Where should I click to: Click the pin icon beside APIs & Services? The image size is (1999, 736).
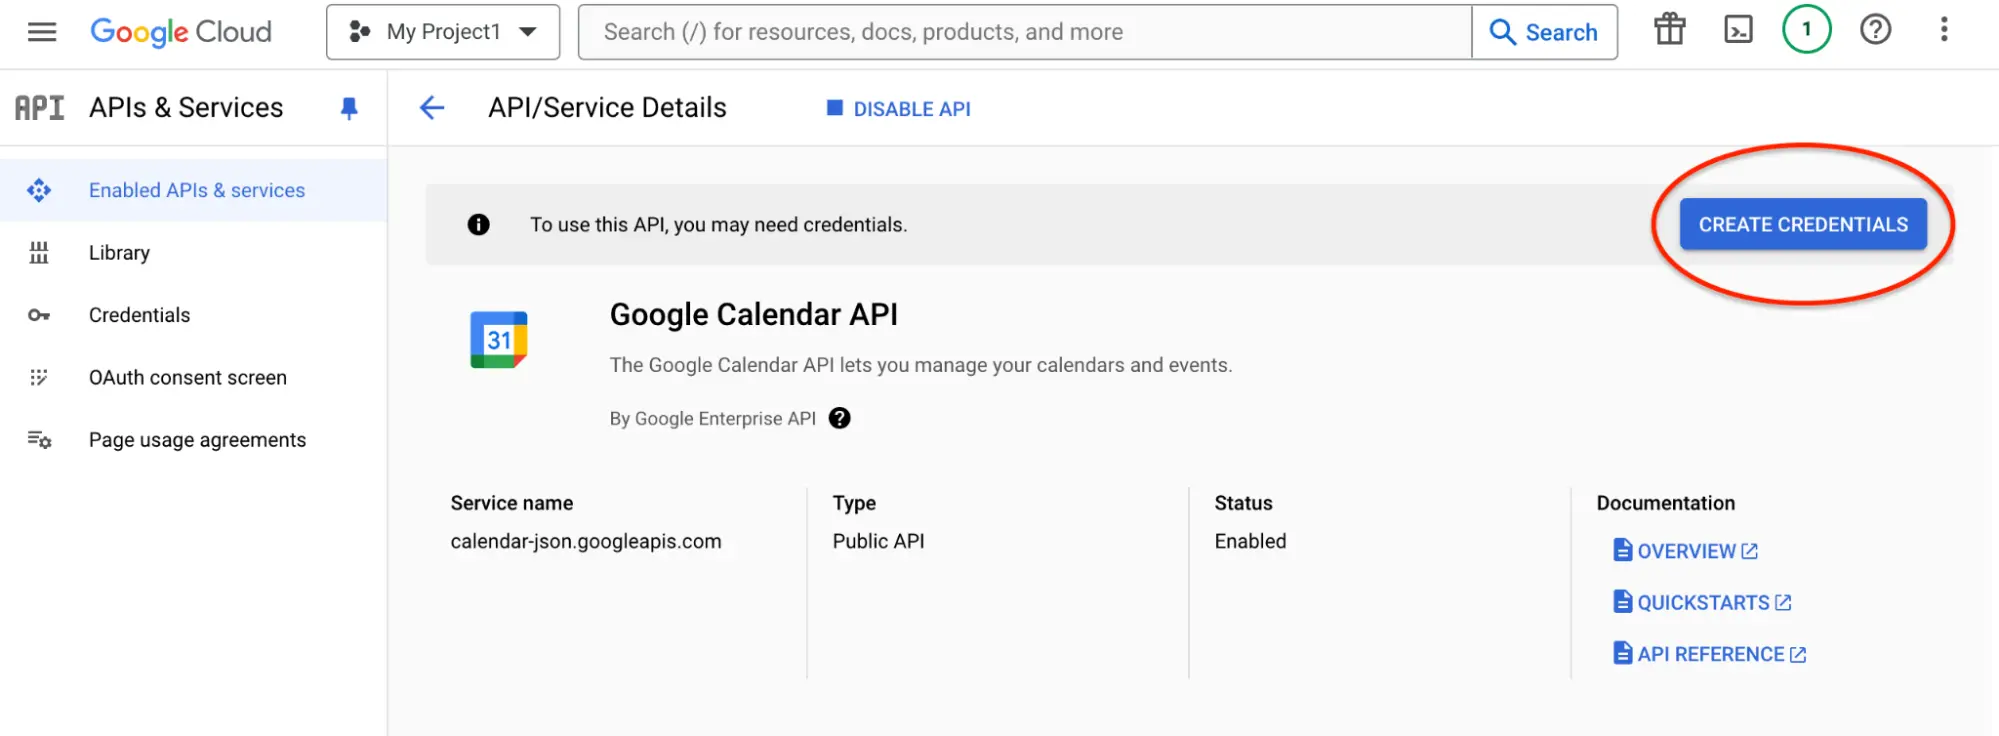pyautogui.click(x=349, y=108)
